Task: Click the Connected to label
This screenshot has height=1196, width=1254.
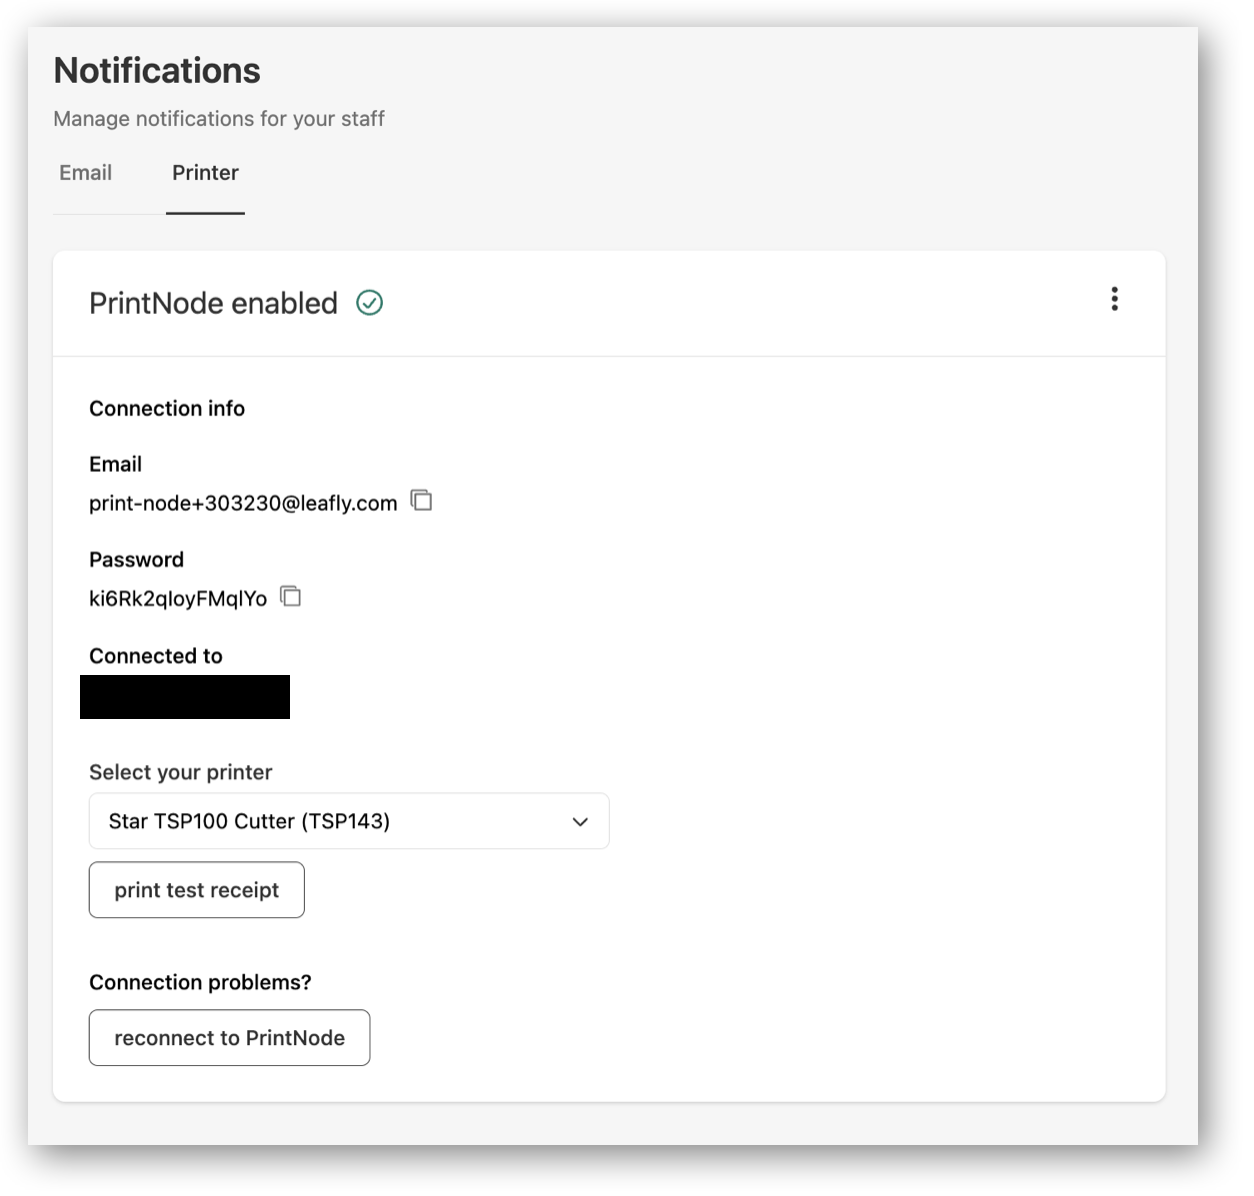Action: pyautogui.click(x=156, y=656)
